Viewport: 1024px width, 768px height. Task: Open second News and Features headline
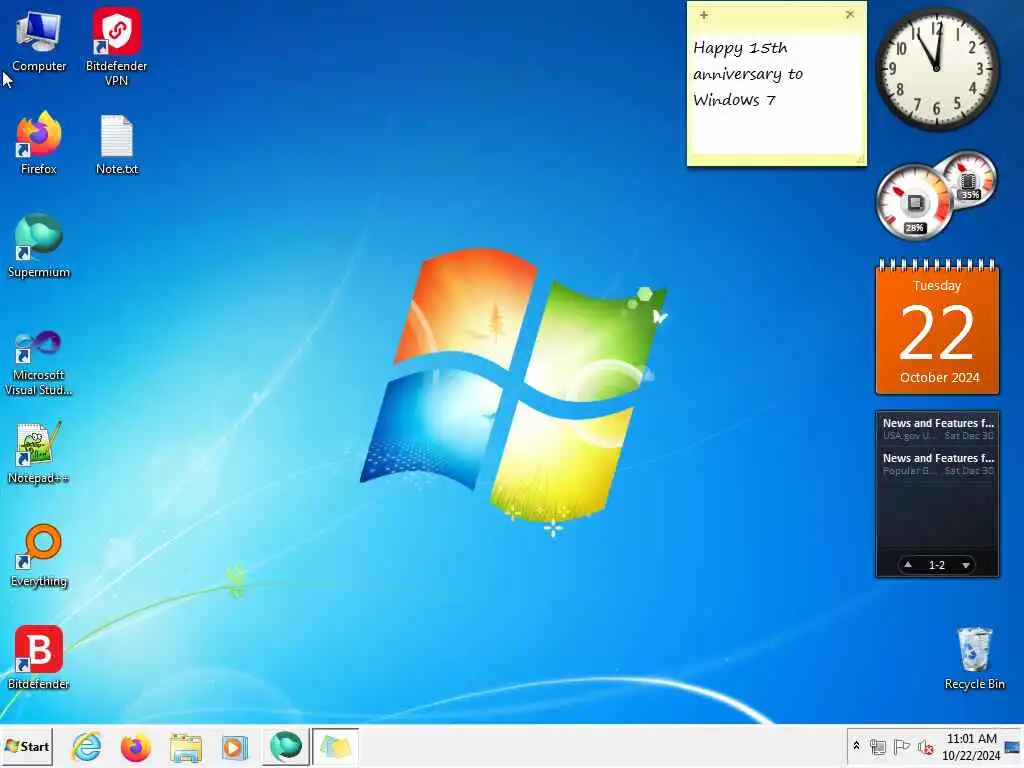point(938,458)
